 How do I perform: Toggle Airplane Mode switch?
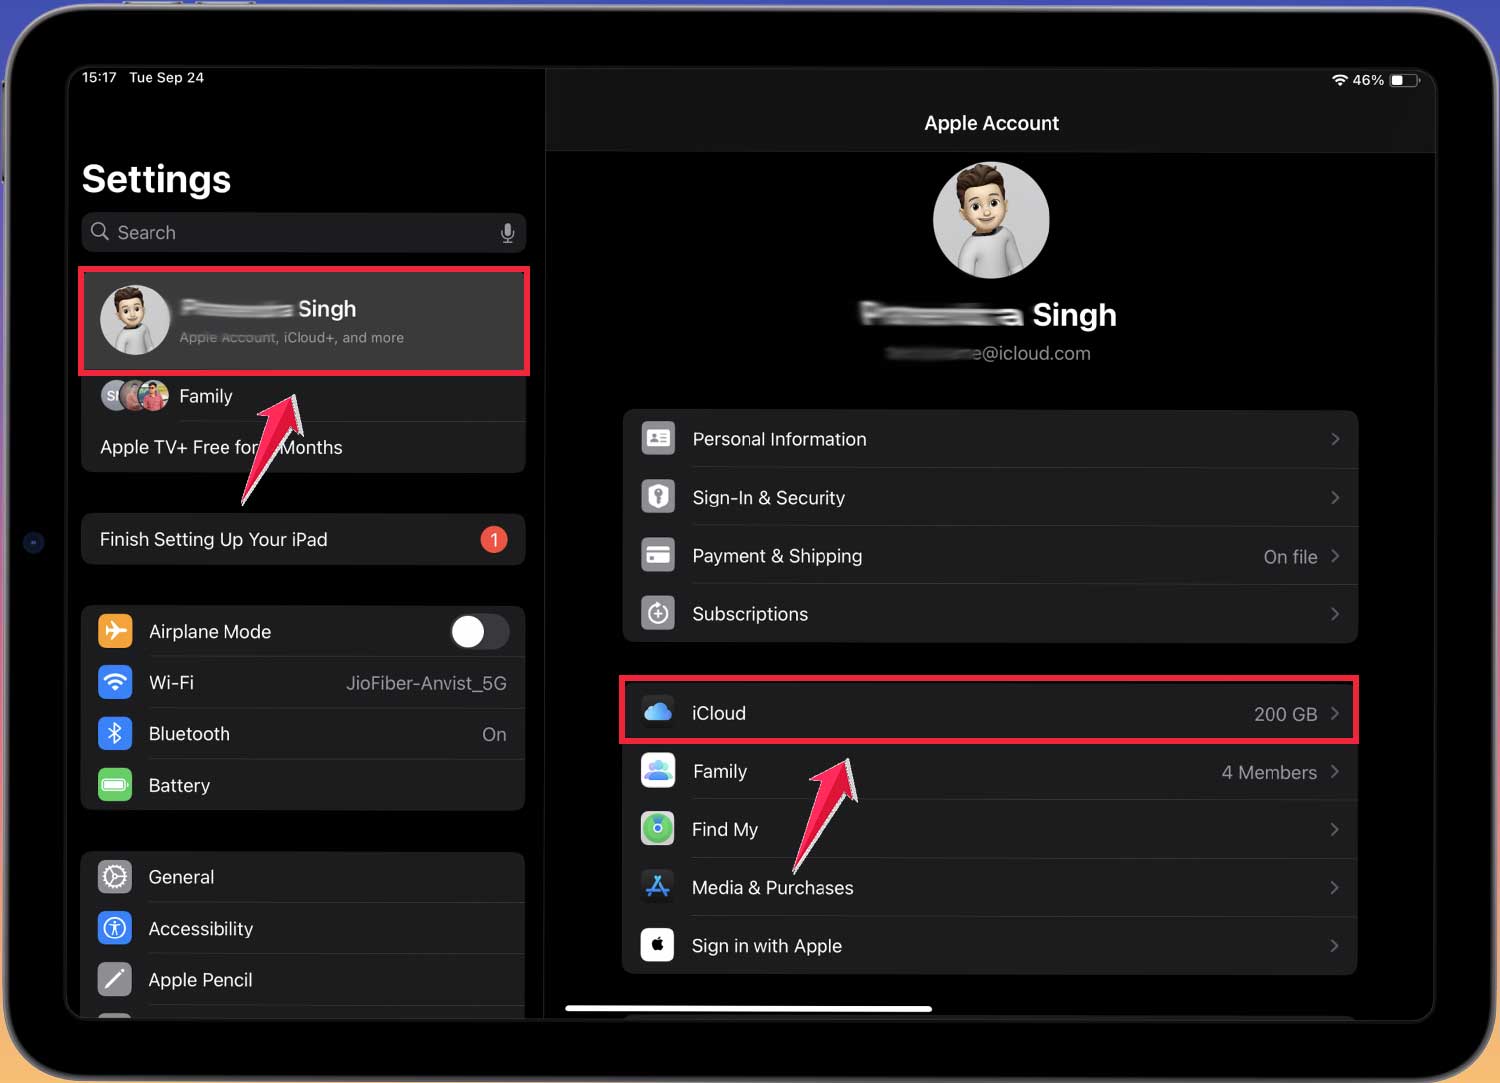click(479, 632)
